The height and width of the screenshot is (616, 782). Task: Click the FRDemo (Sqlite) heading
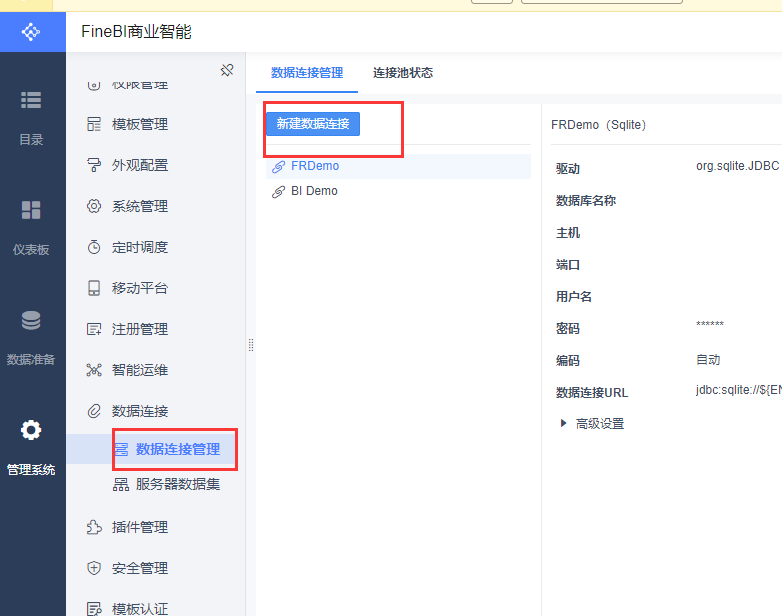[598, 125]
